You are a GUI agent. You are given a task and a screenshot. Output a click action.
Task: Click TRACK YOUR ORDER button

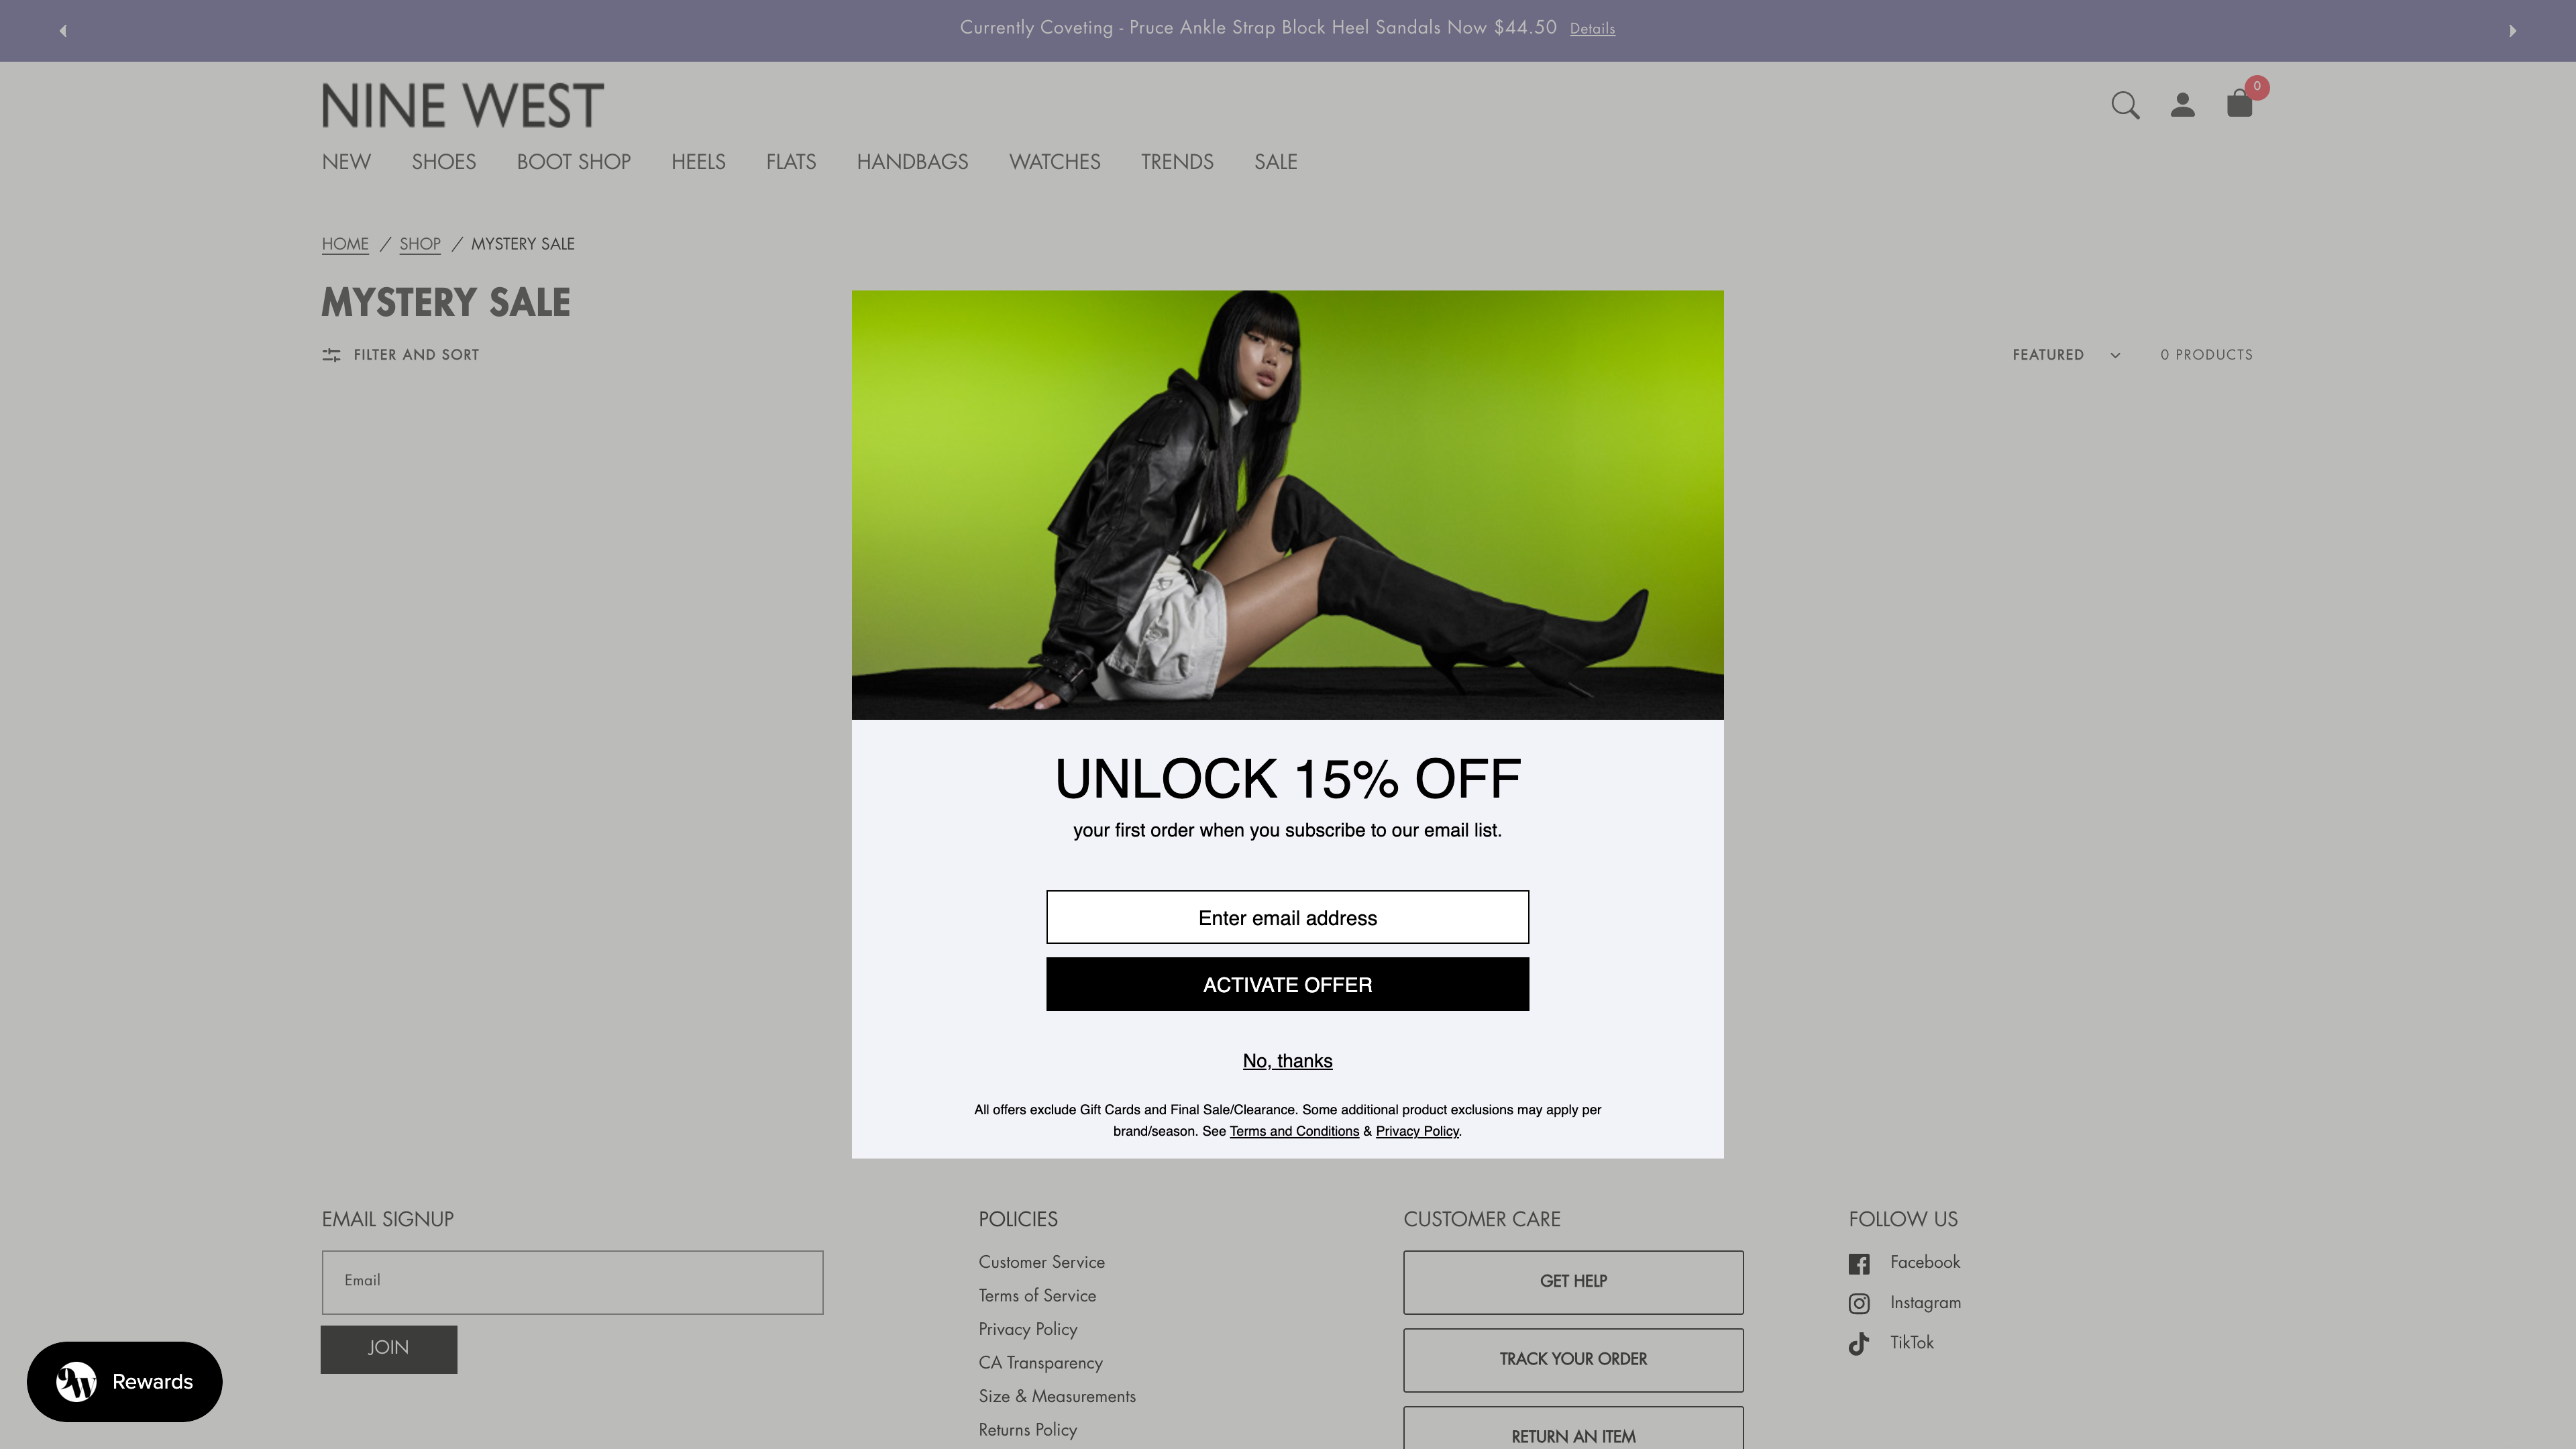tap(1573, 1358)
